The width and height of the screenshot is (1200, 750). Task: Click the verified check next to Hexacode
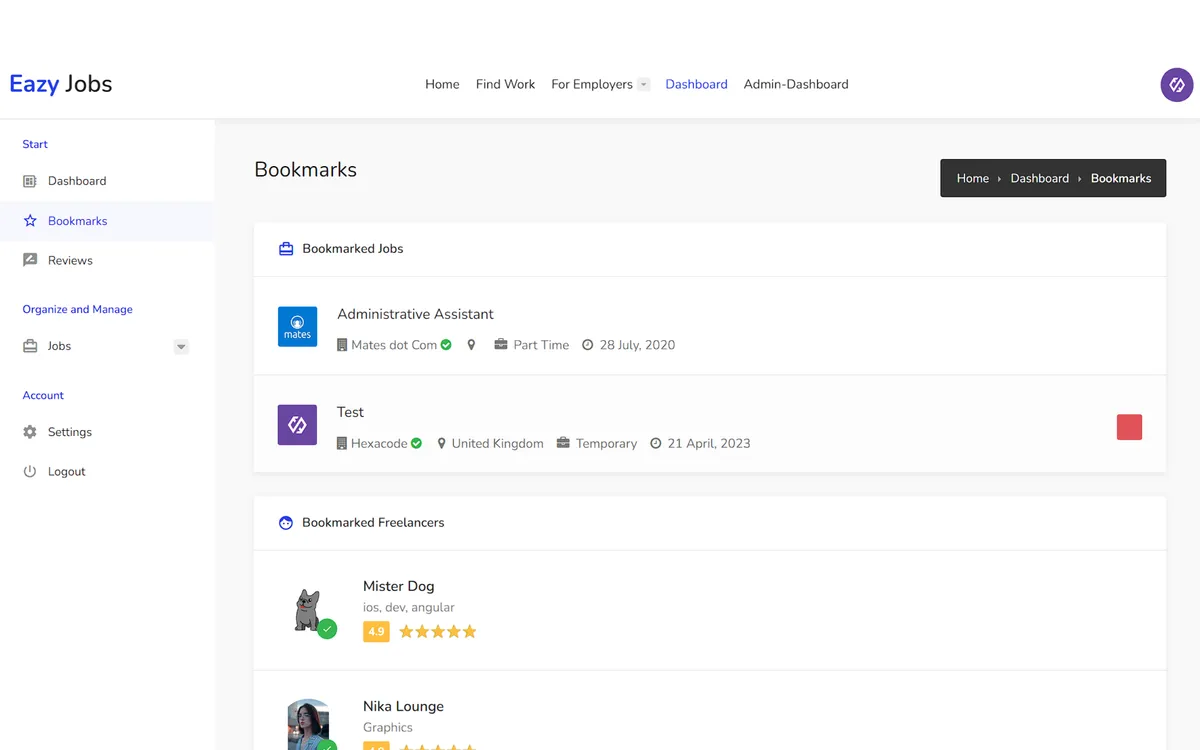tap(416, 443)
